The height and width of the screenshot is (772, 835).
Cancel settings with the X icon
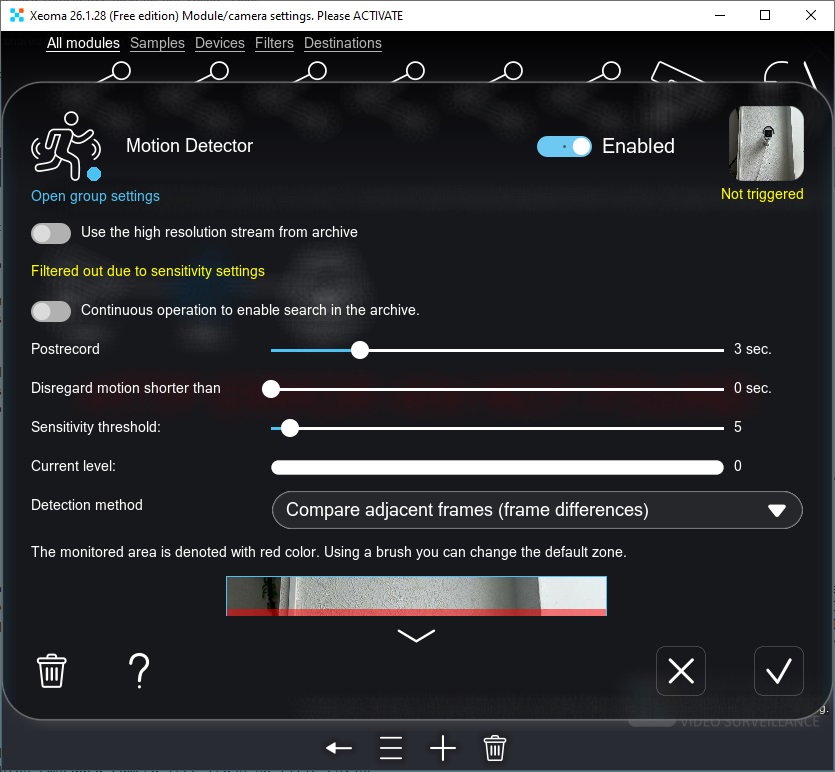(x=680, y=670)
